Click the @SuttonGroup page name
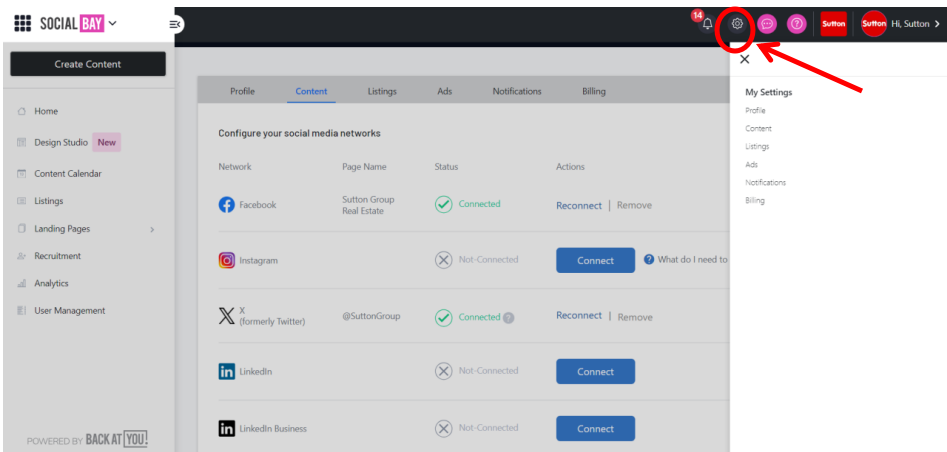Image resolution: width=947 pixels, height=452 pixels. (x=371, y=316)
